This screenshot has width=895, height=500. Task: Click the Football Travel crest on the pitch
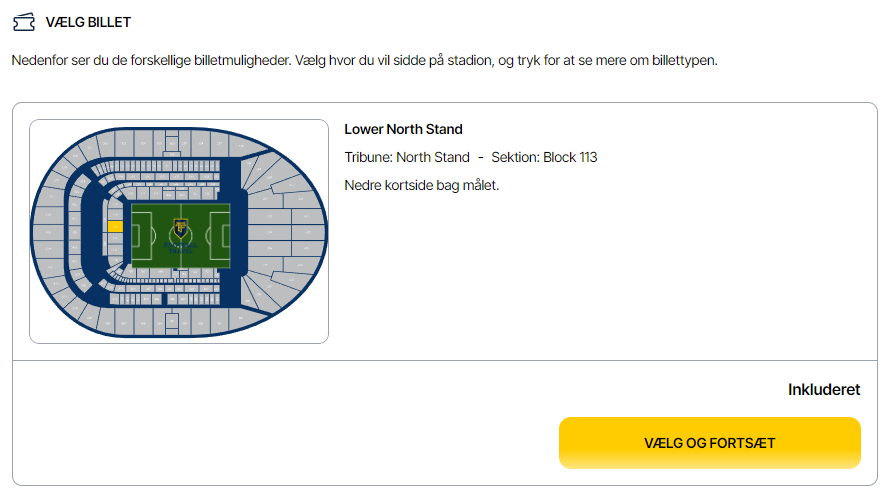point(180,228)
